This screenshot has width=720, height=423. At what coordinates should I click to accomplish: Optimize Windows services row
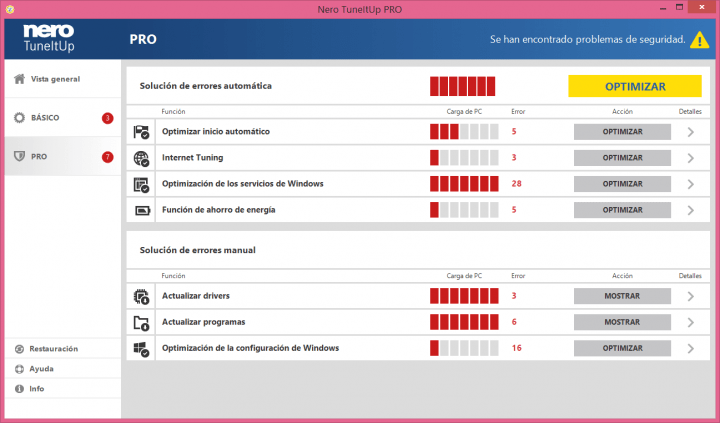pos(622,184)
